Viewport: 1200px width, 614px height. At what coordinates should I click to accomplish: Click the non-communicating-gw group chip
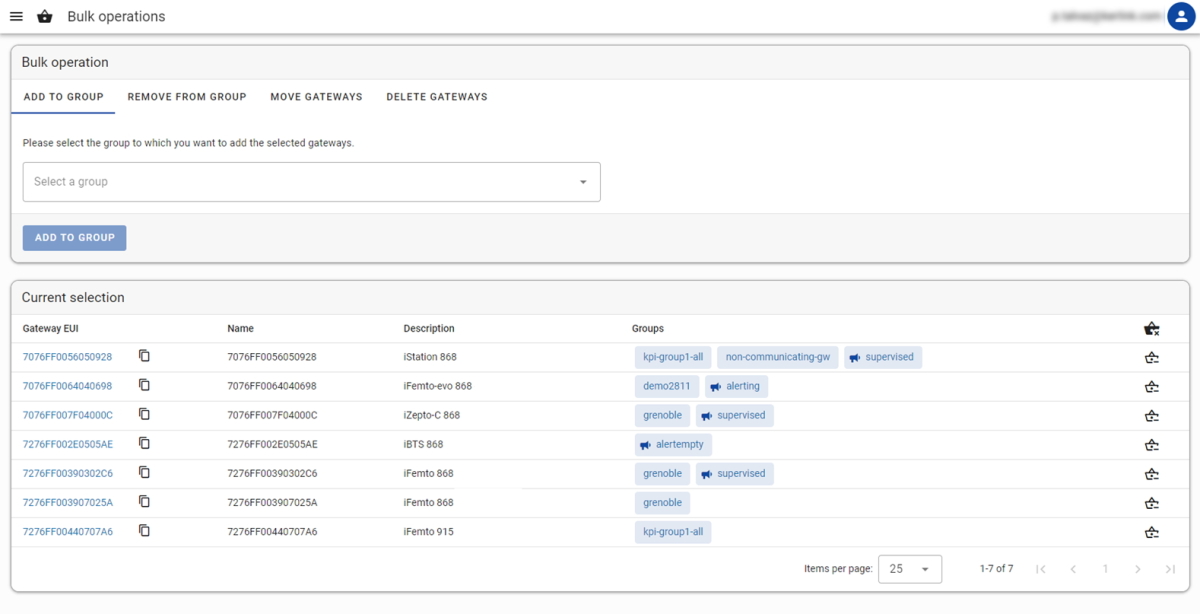tap(777, 357)
